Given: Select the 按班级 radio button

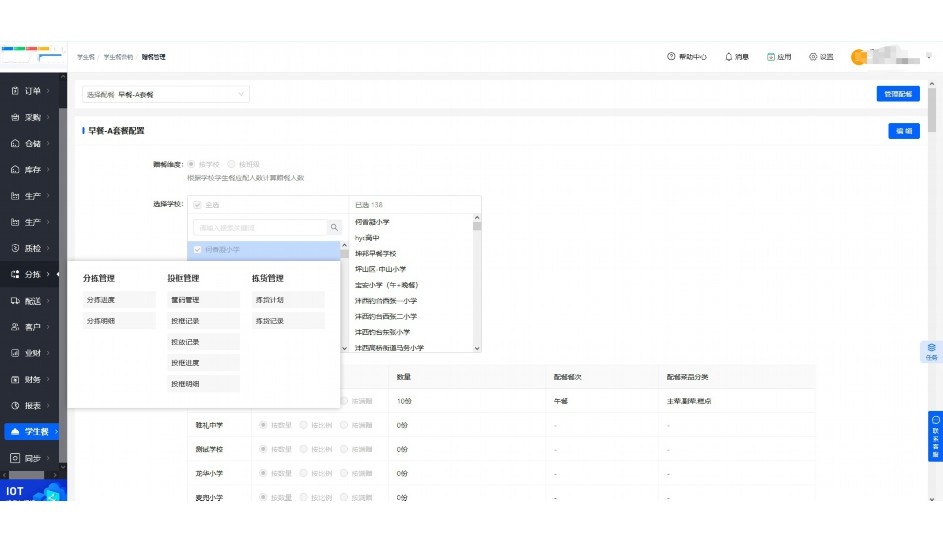Looking at the screenshot, I should tap(232, 163).
